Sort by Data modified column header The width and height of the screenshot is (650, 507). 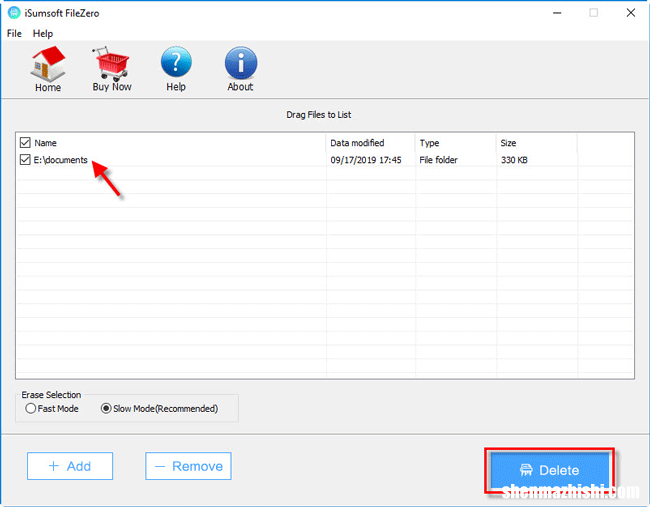tap(357, 143)
